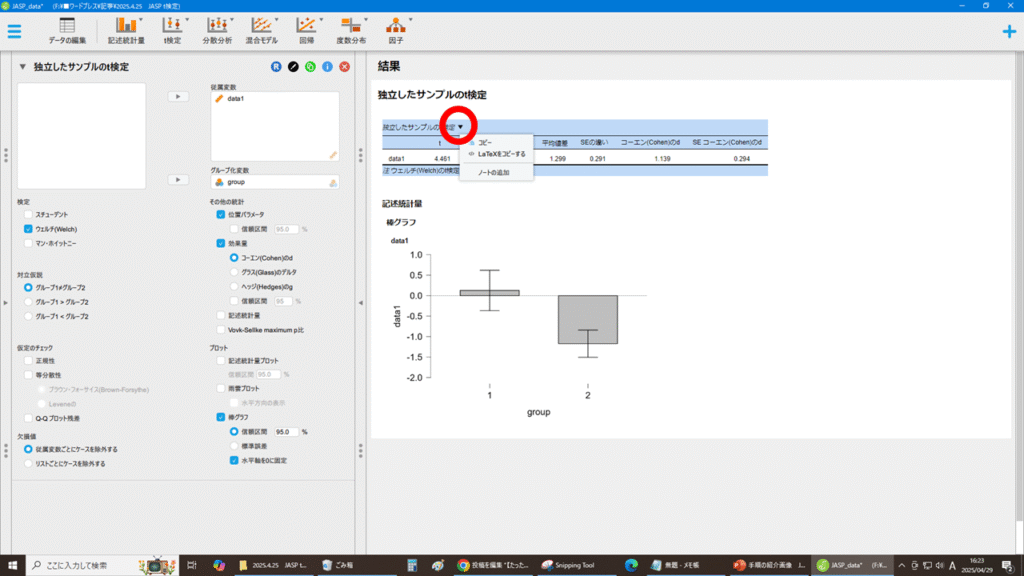
Task: Click the black pencil edit-title icon
Action: click(293, 67)
